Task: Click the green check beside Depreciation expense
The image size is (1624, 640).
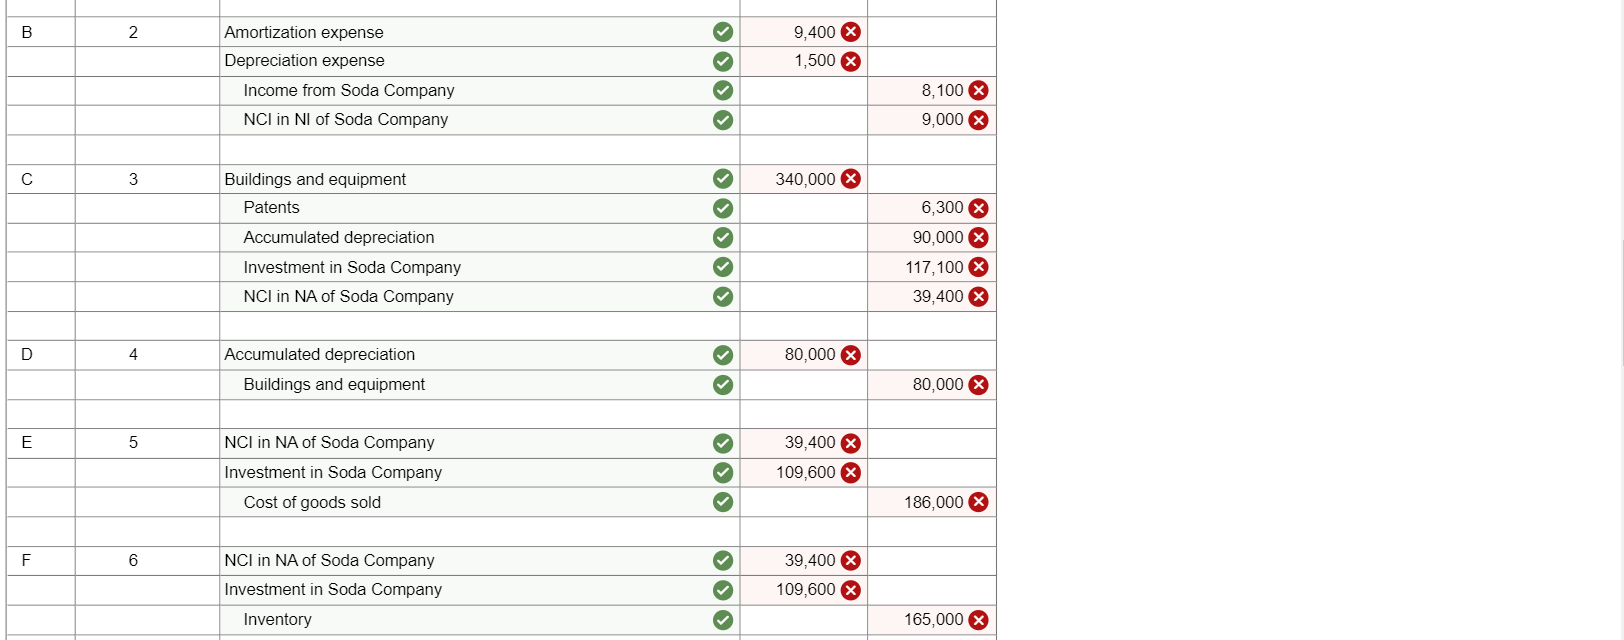Action: click(x=723, y=61)
